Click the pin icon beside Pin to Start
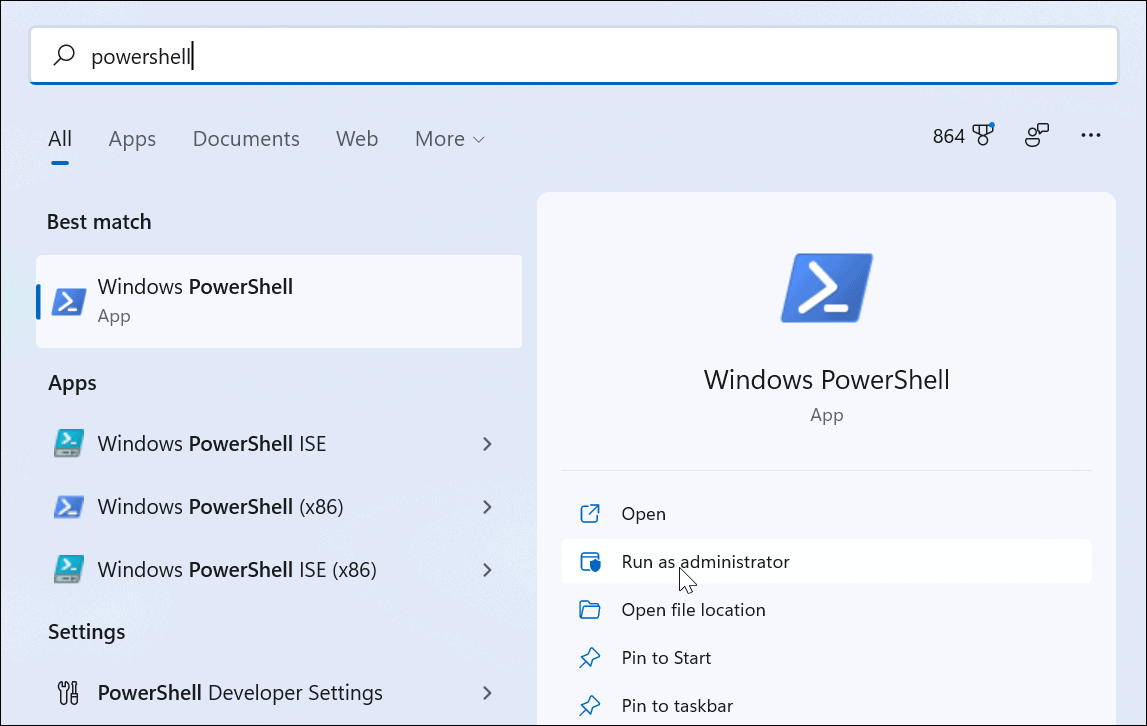The image size is (1147, 726). click(x=591, y=657)
